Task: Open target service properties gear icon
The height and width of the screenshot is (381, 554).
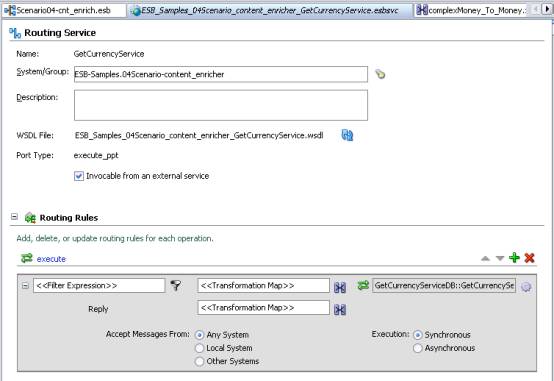Action: pos(526,287)
